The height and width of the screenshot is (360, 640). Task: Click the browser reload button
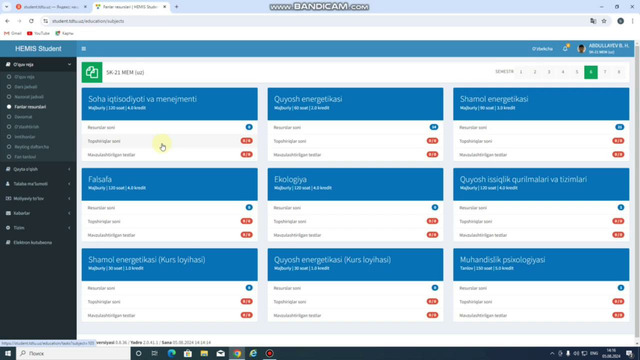point(31,21)
